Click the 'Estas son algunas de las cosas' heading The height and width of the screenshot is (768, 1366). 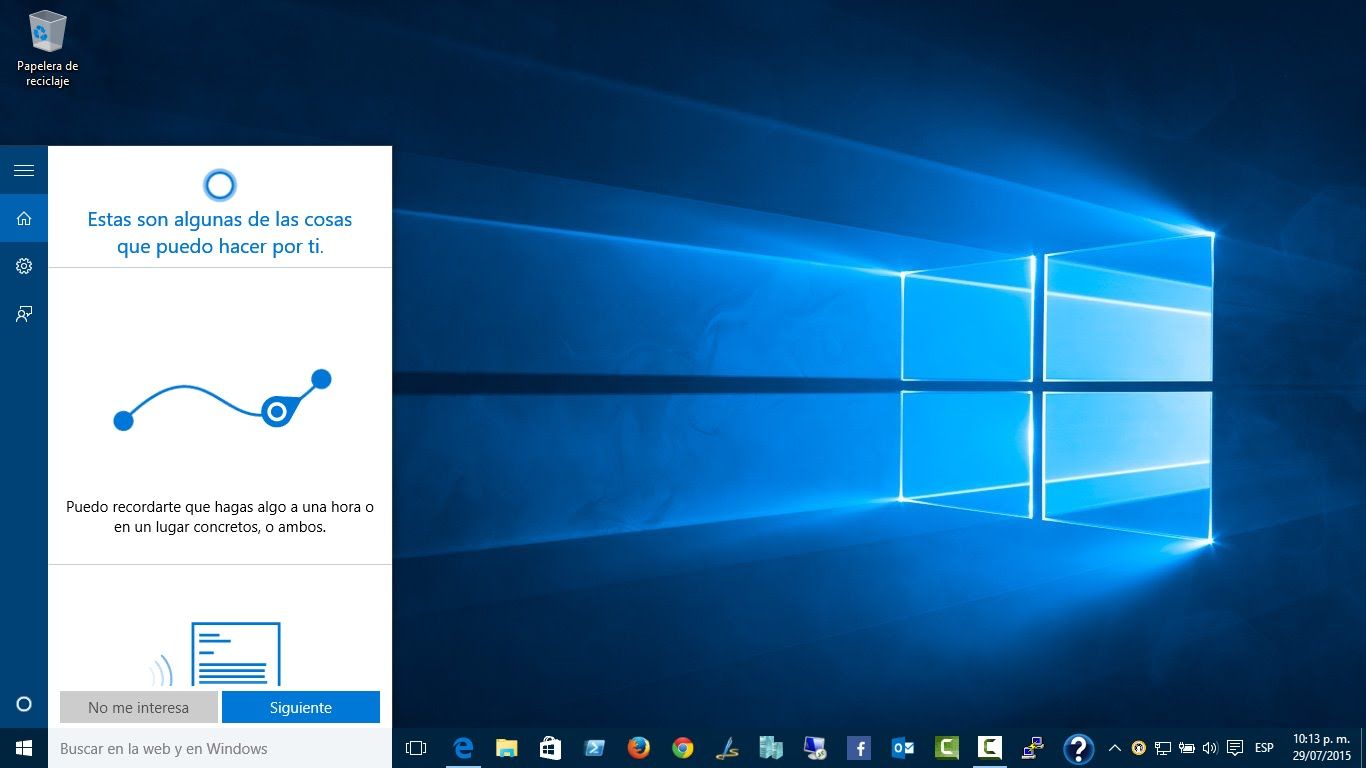220,232
